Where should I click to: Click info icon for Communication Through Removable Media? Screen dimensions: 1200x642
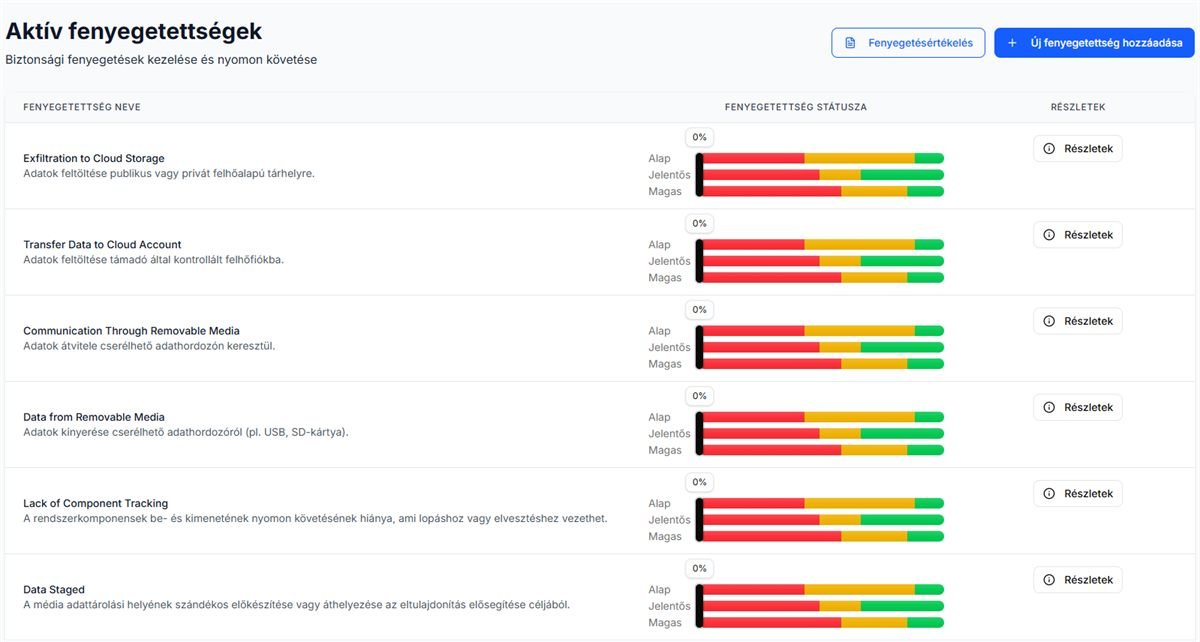point(1049,321)
